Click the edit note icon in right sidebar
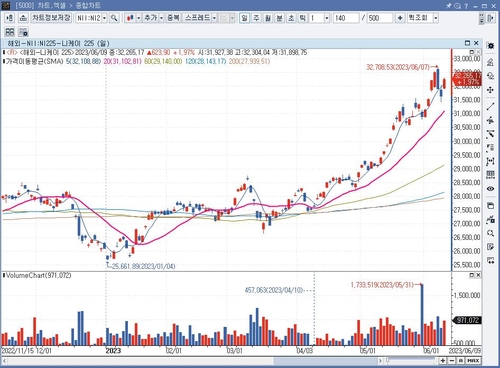The height and width of the screenshot is (368, 500). pos(490,247)
